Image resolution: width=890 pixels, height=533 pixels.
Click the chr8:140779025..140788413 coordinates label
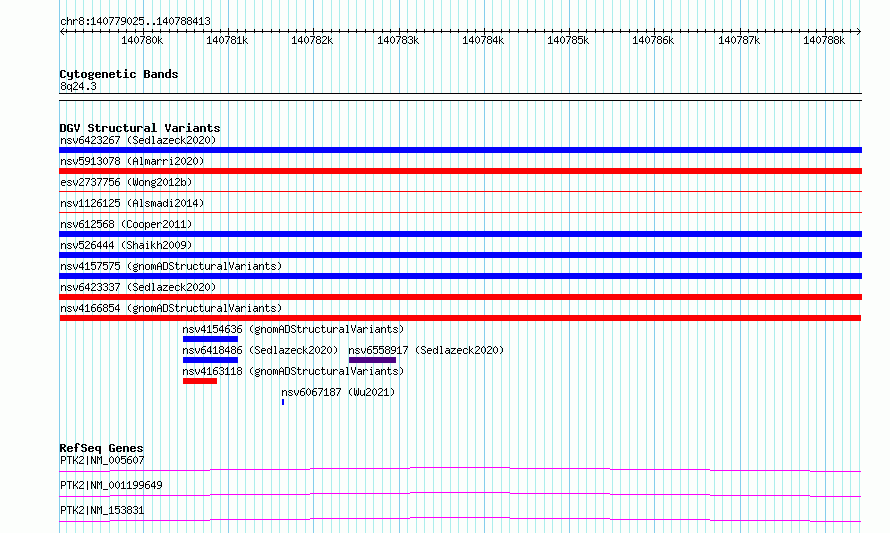[x=135, y=21]
